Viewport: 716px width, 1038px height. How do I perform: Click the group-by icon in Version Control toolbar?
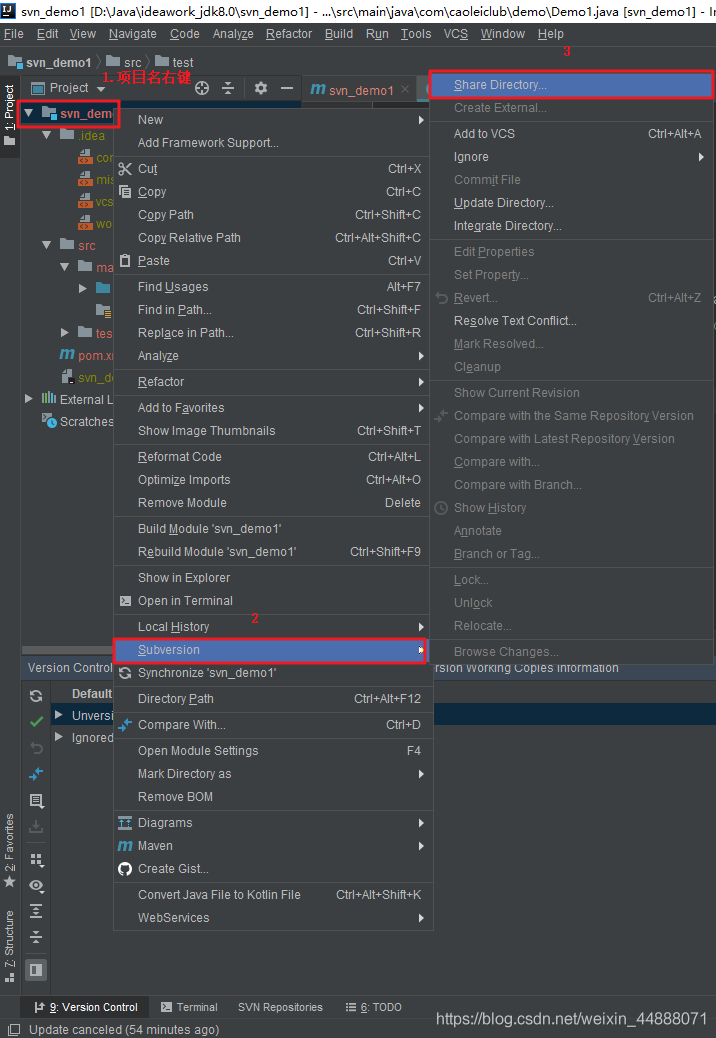pyautogui.click(x=36, y=860)
